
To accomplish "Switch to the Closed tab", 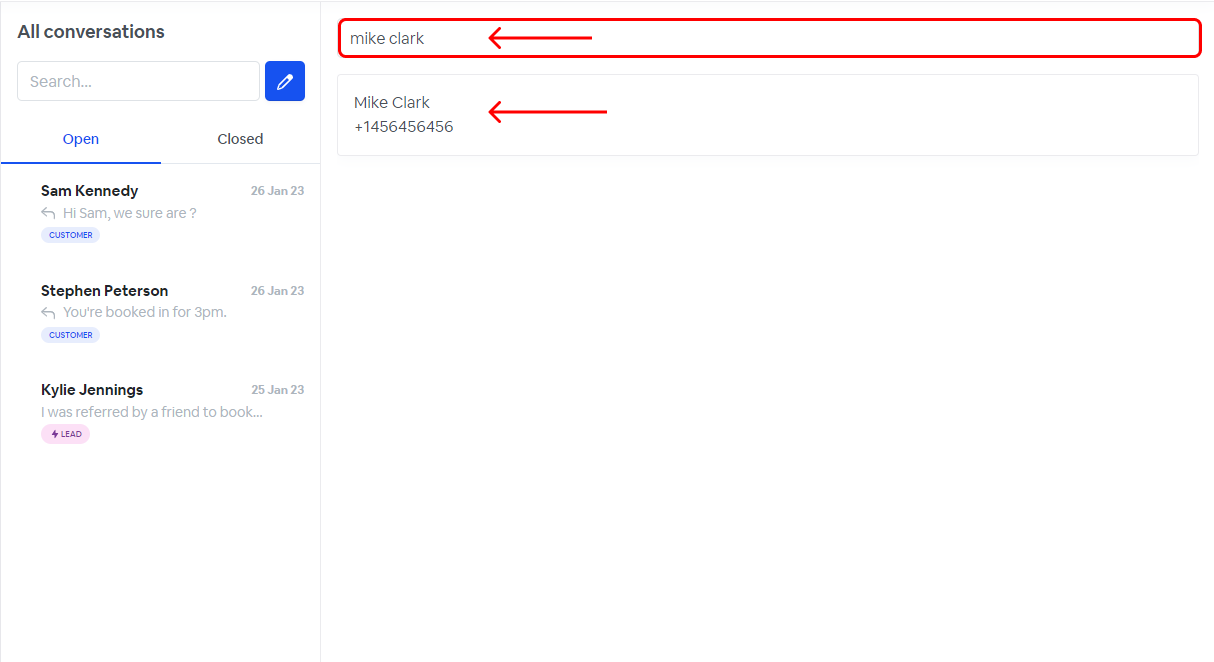I will 240,139.
